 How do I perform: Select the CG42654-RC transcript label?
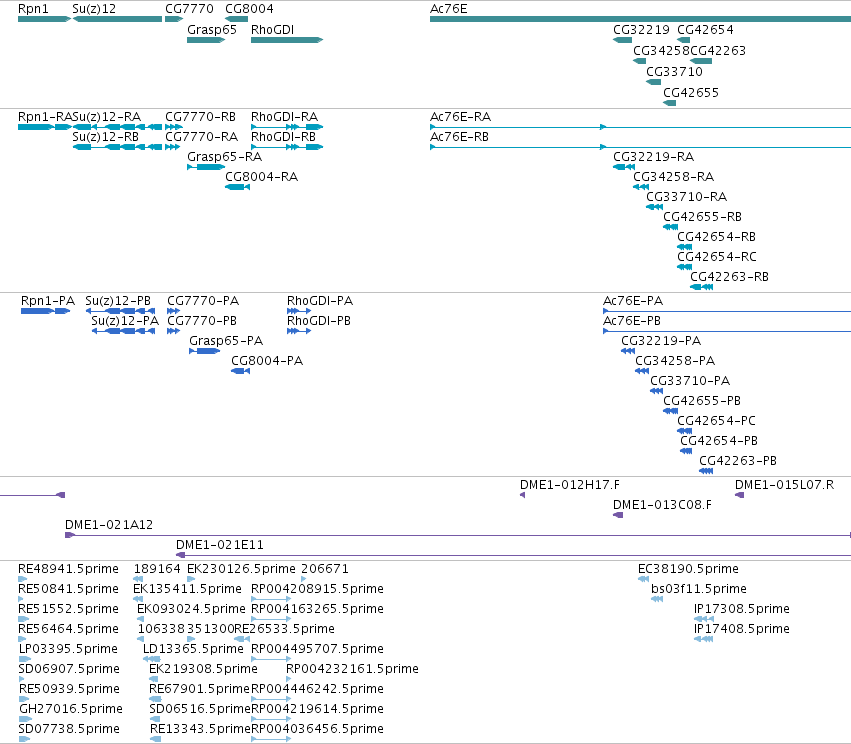pos(716,257)
